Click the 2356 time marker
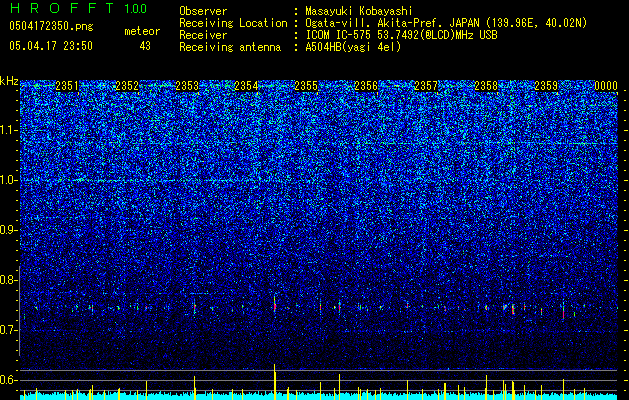 (x=366, y=86)
